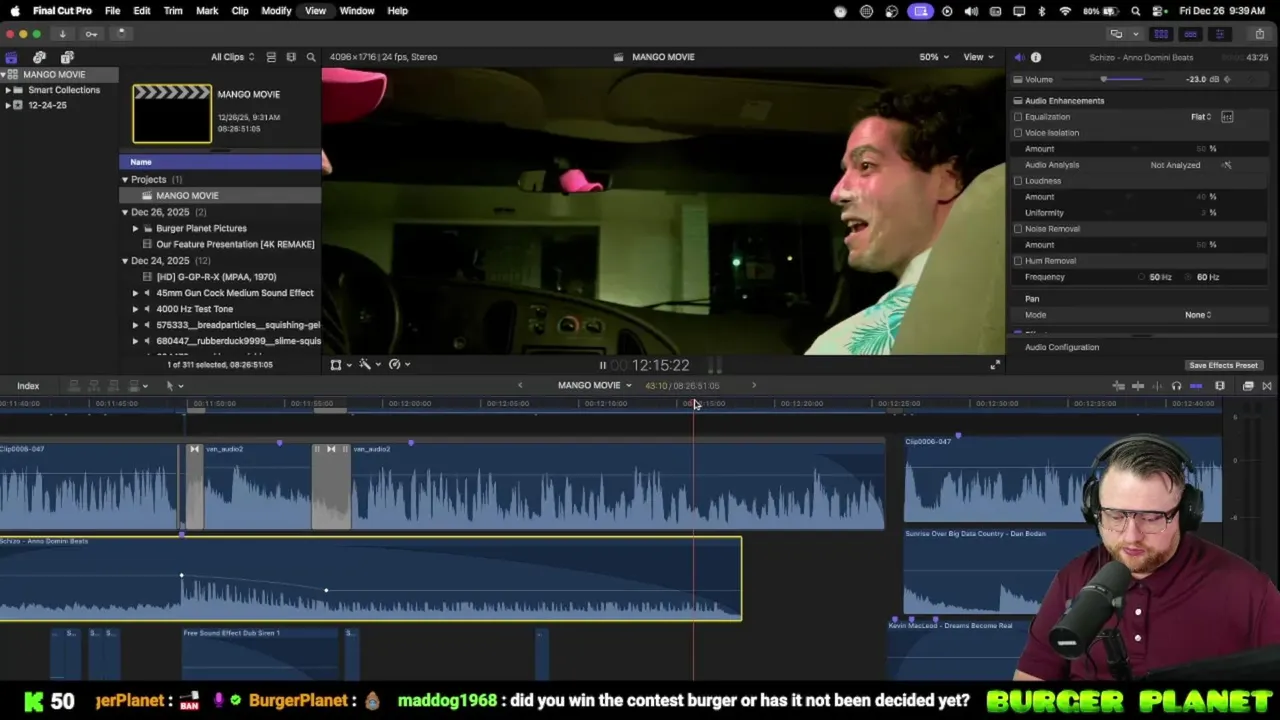Open the retime speed menu in viewer
The image size is (1280, 720).
tap(398, 365)
